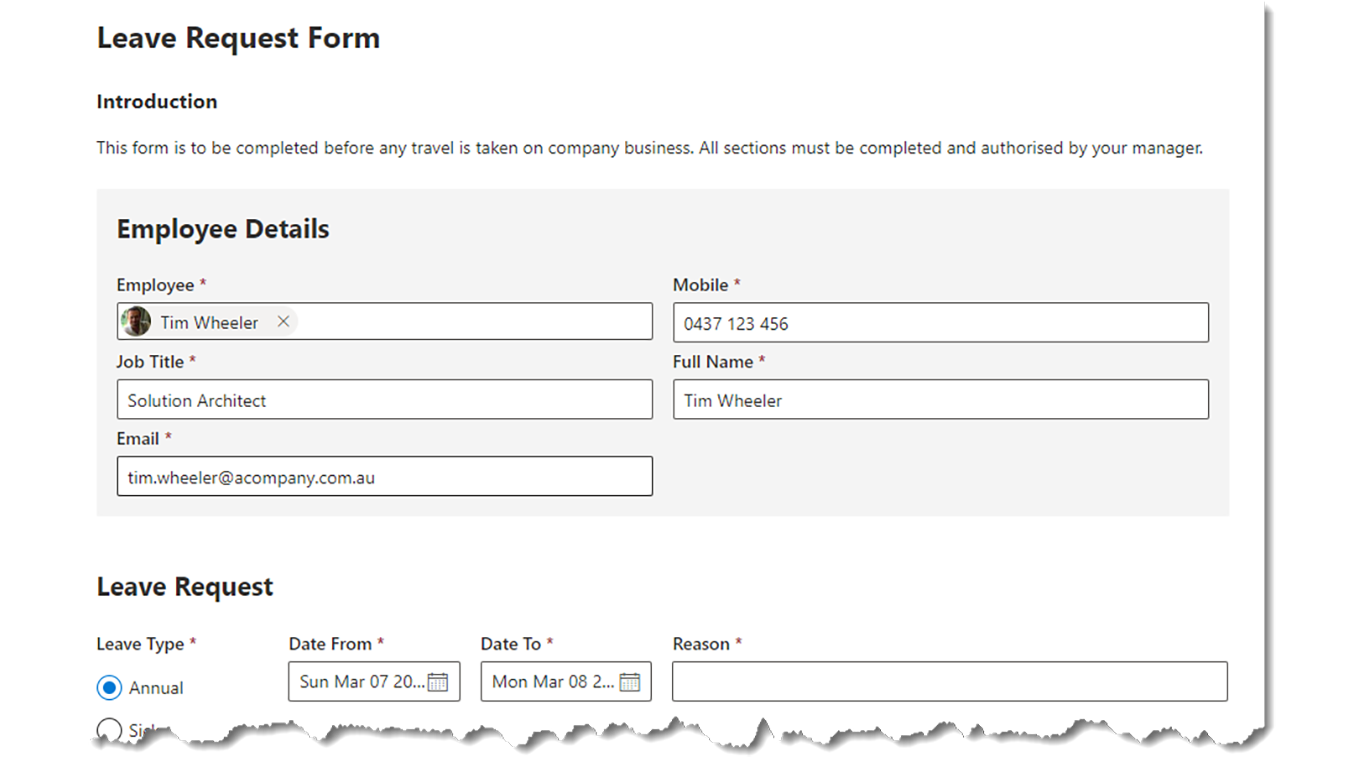Click the Full Name text field
Screen dimensions: 1366x768
940,400
